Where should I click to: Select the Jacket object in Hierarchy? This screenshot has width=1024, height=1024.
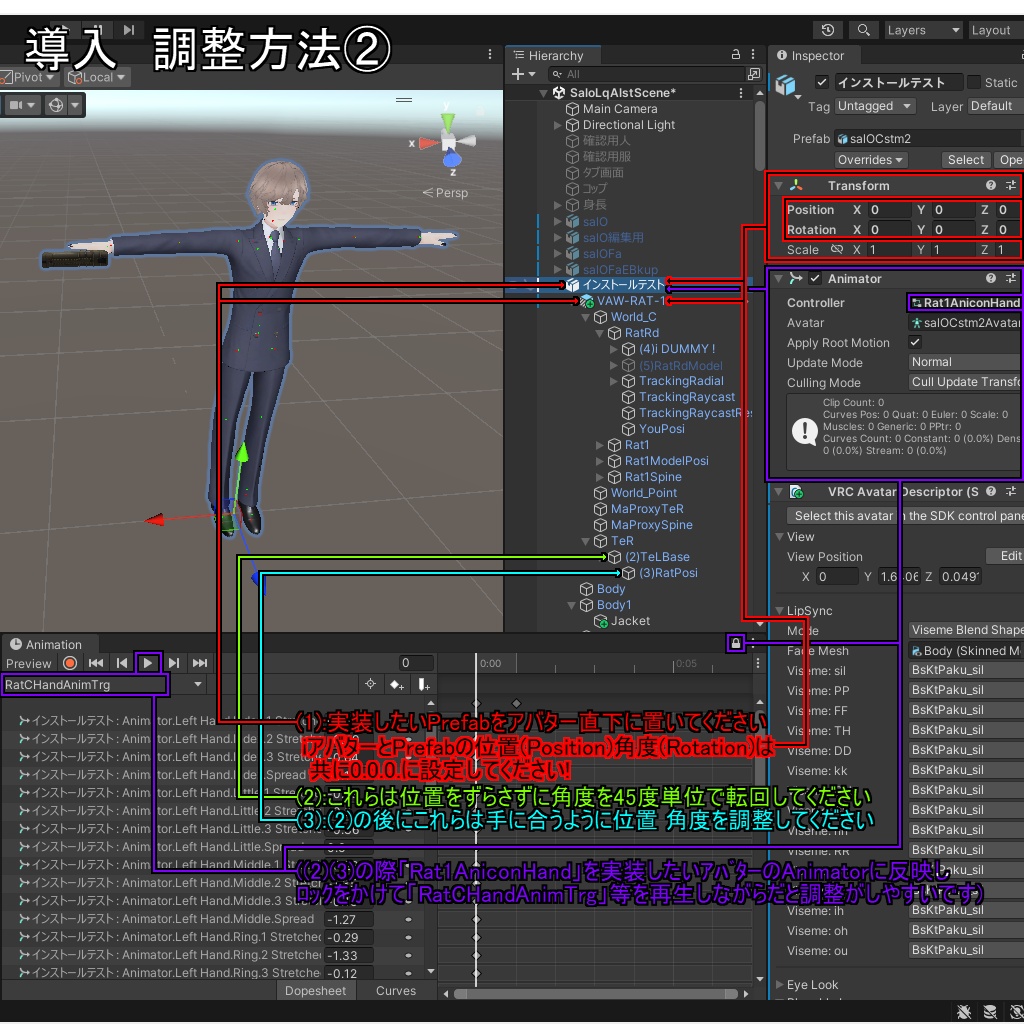click(x=630, y=621)
